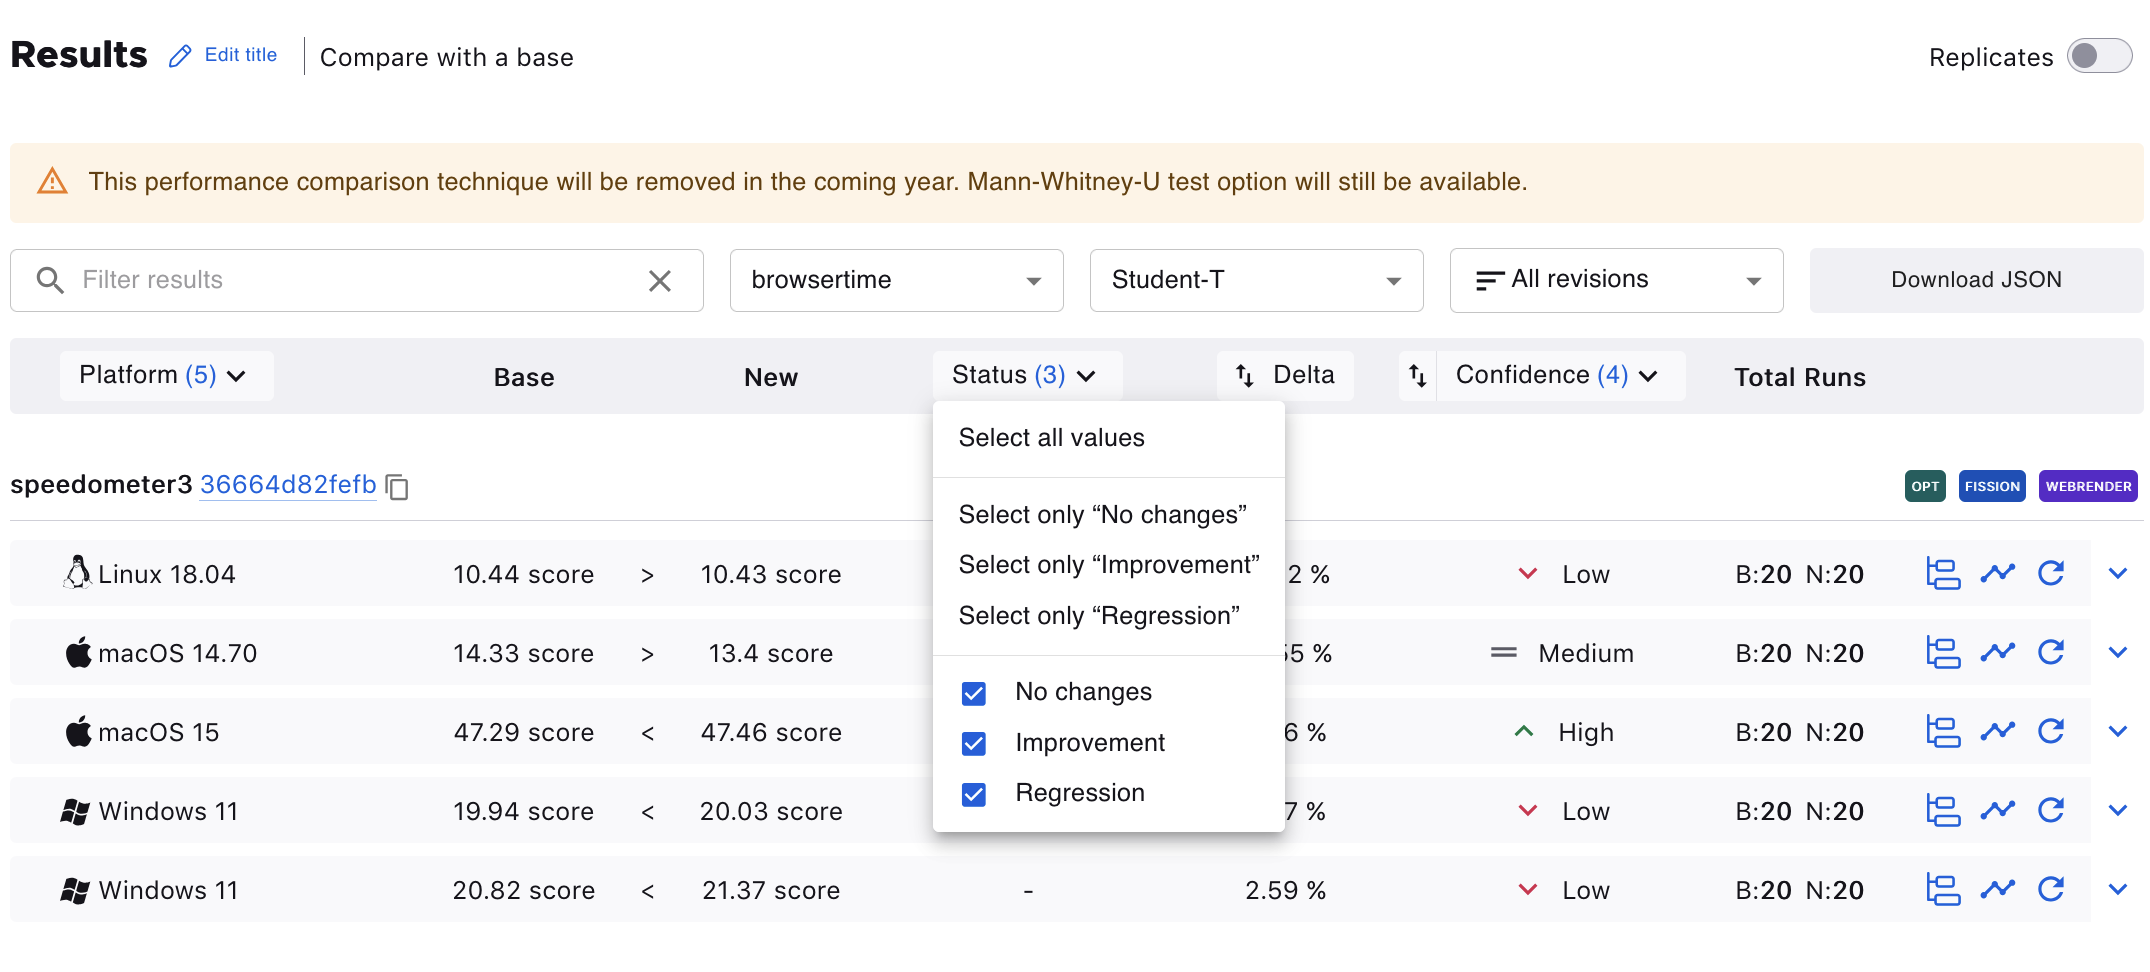
Task: Expand the last Windows 11 row chevron
Action: 2117,890
